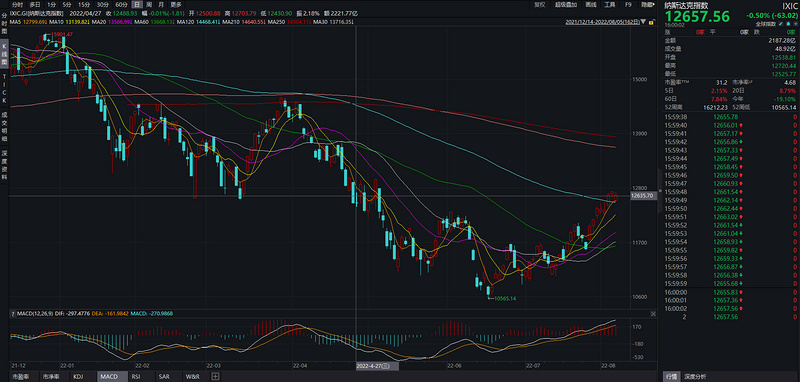
Task: Select the 15分 interval tab
Action: [84, 5]
